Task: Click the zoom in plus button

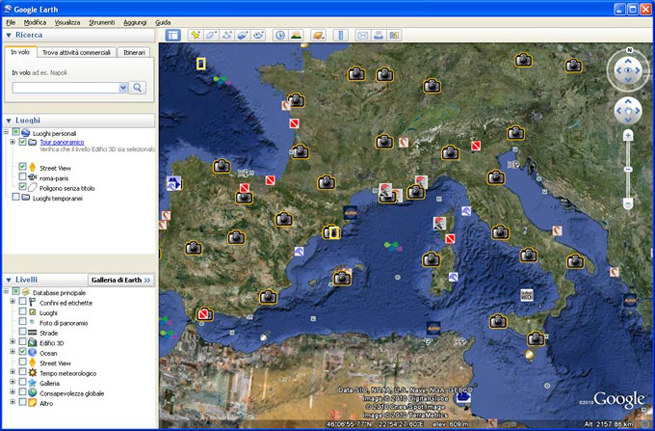Action: click(628, 135)
